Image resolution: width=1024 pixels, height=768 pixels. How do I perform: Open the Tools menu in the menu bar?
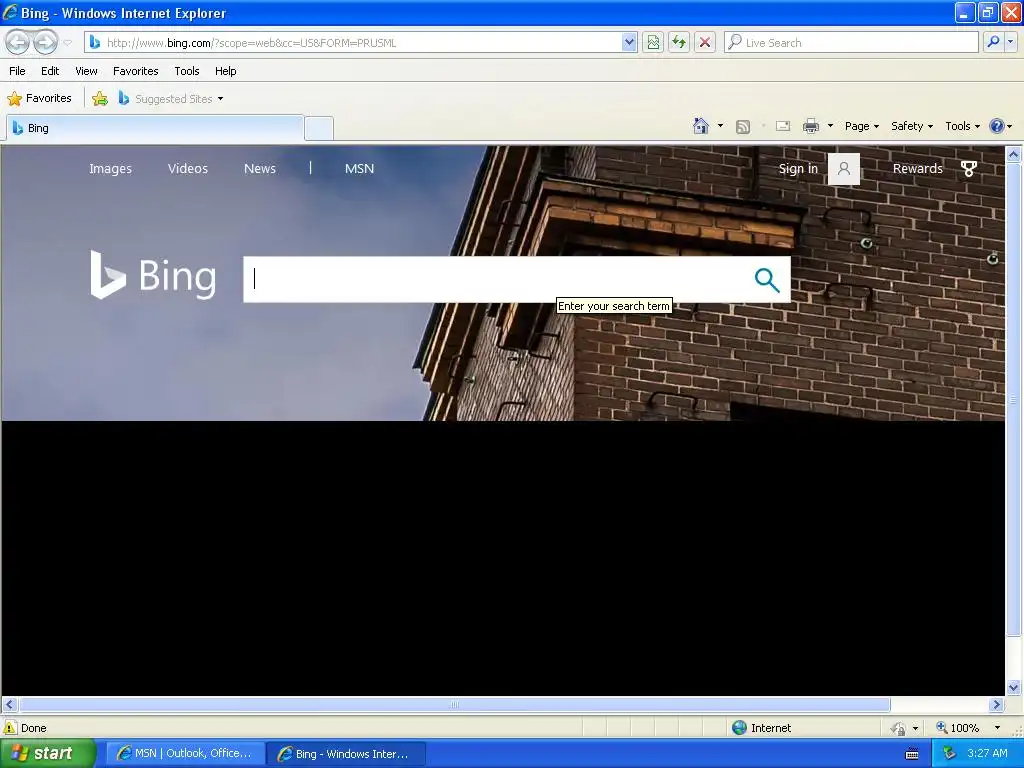click(x=187, y=71)
